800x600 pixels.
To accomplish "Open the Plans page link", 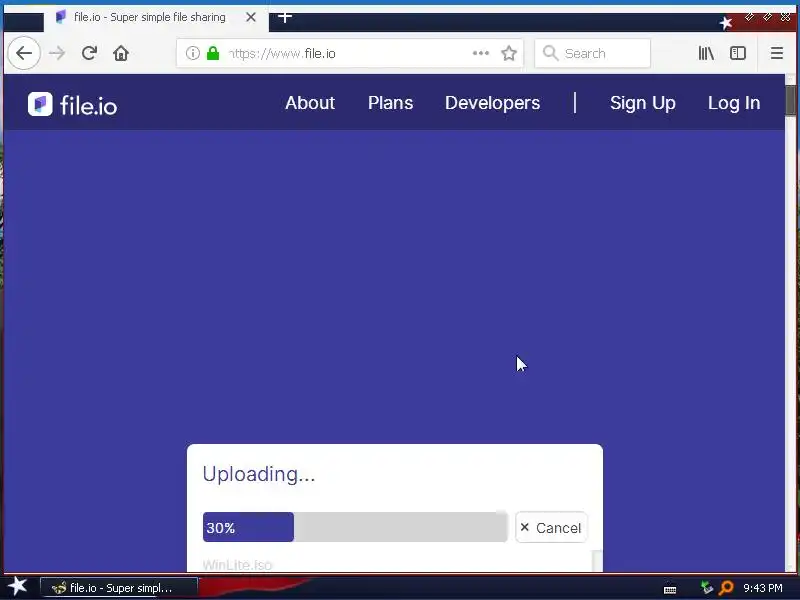I will (x=390, y=103).
